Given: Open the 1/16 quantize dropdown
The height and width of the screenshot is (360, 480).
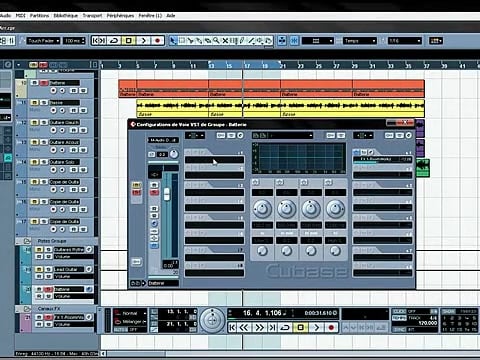Looking at the screenshot, I should tap(405, 41).
